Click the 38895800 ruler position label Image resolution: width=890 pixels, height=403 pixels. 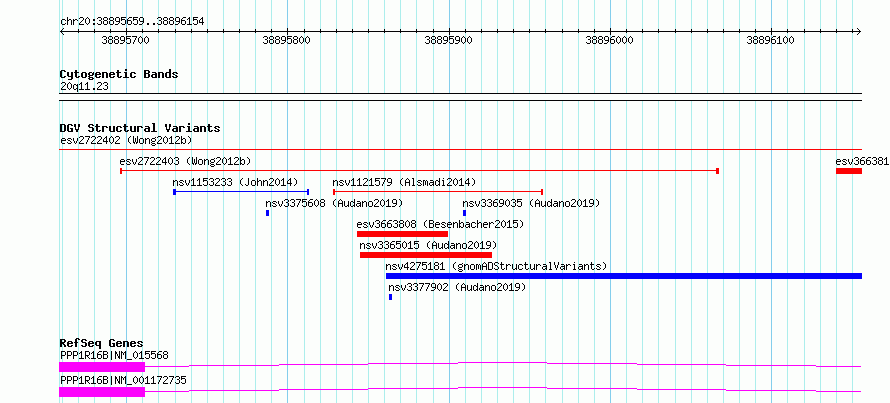point(287,40)
